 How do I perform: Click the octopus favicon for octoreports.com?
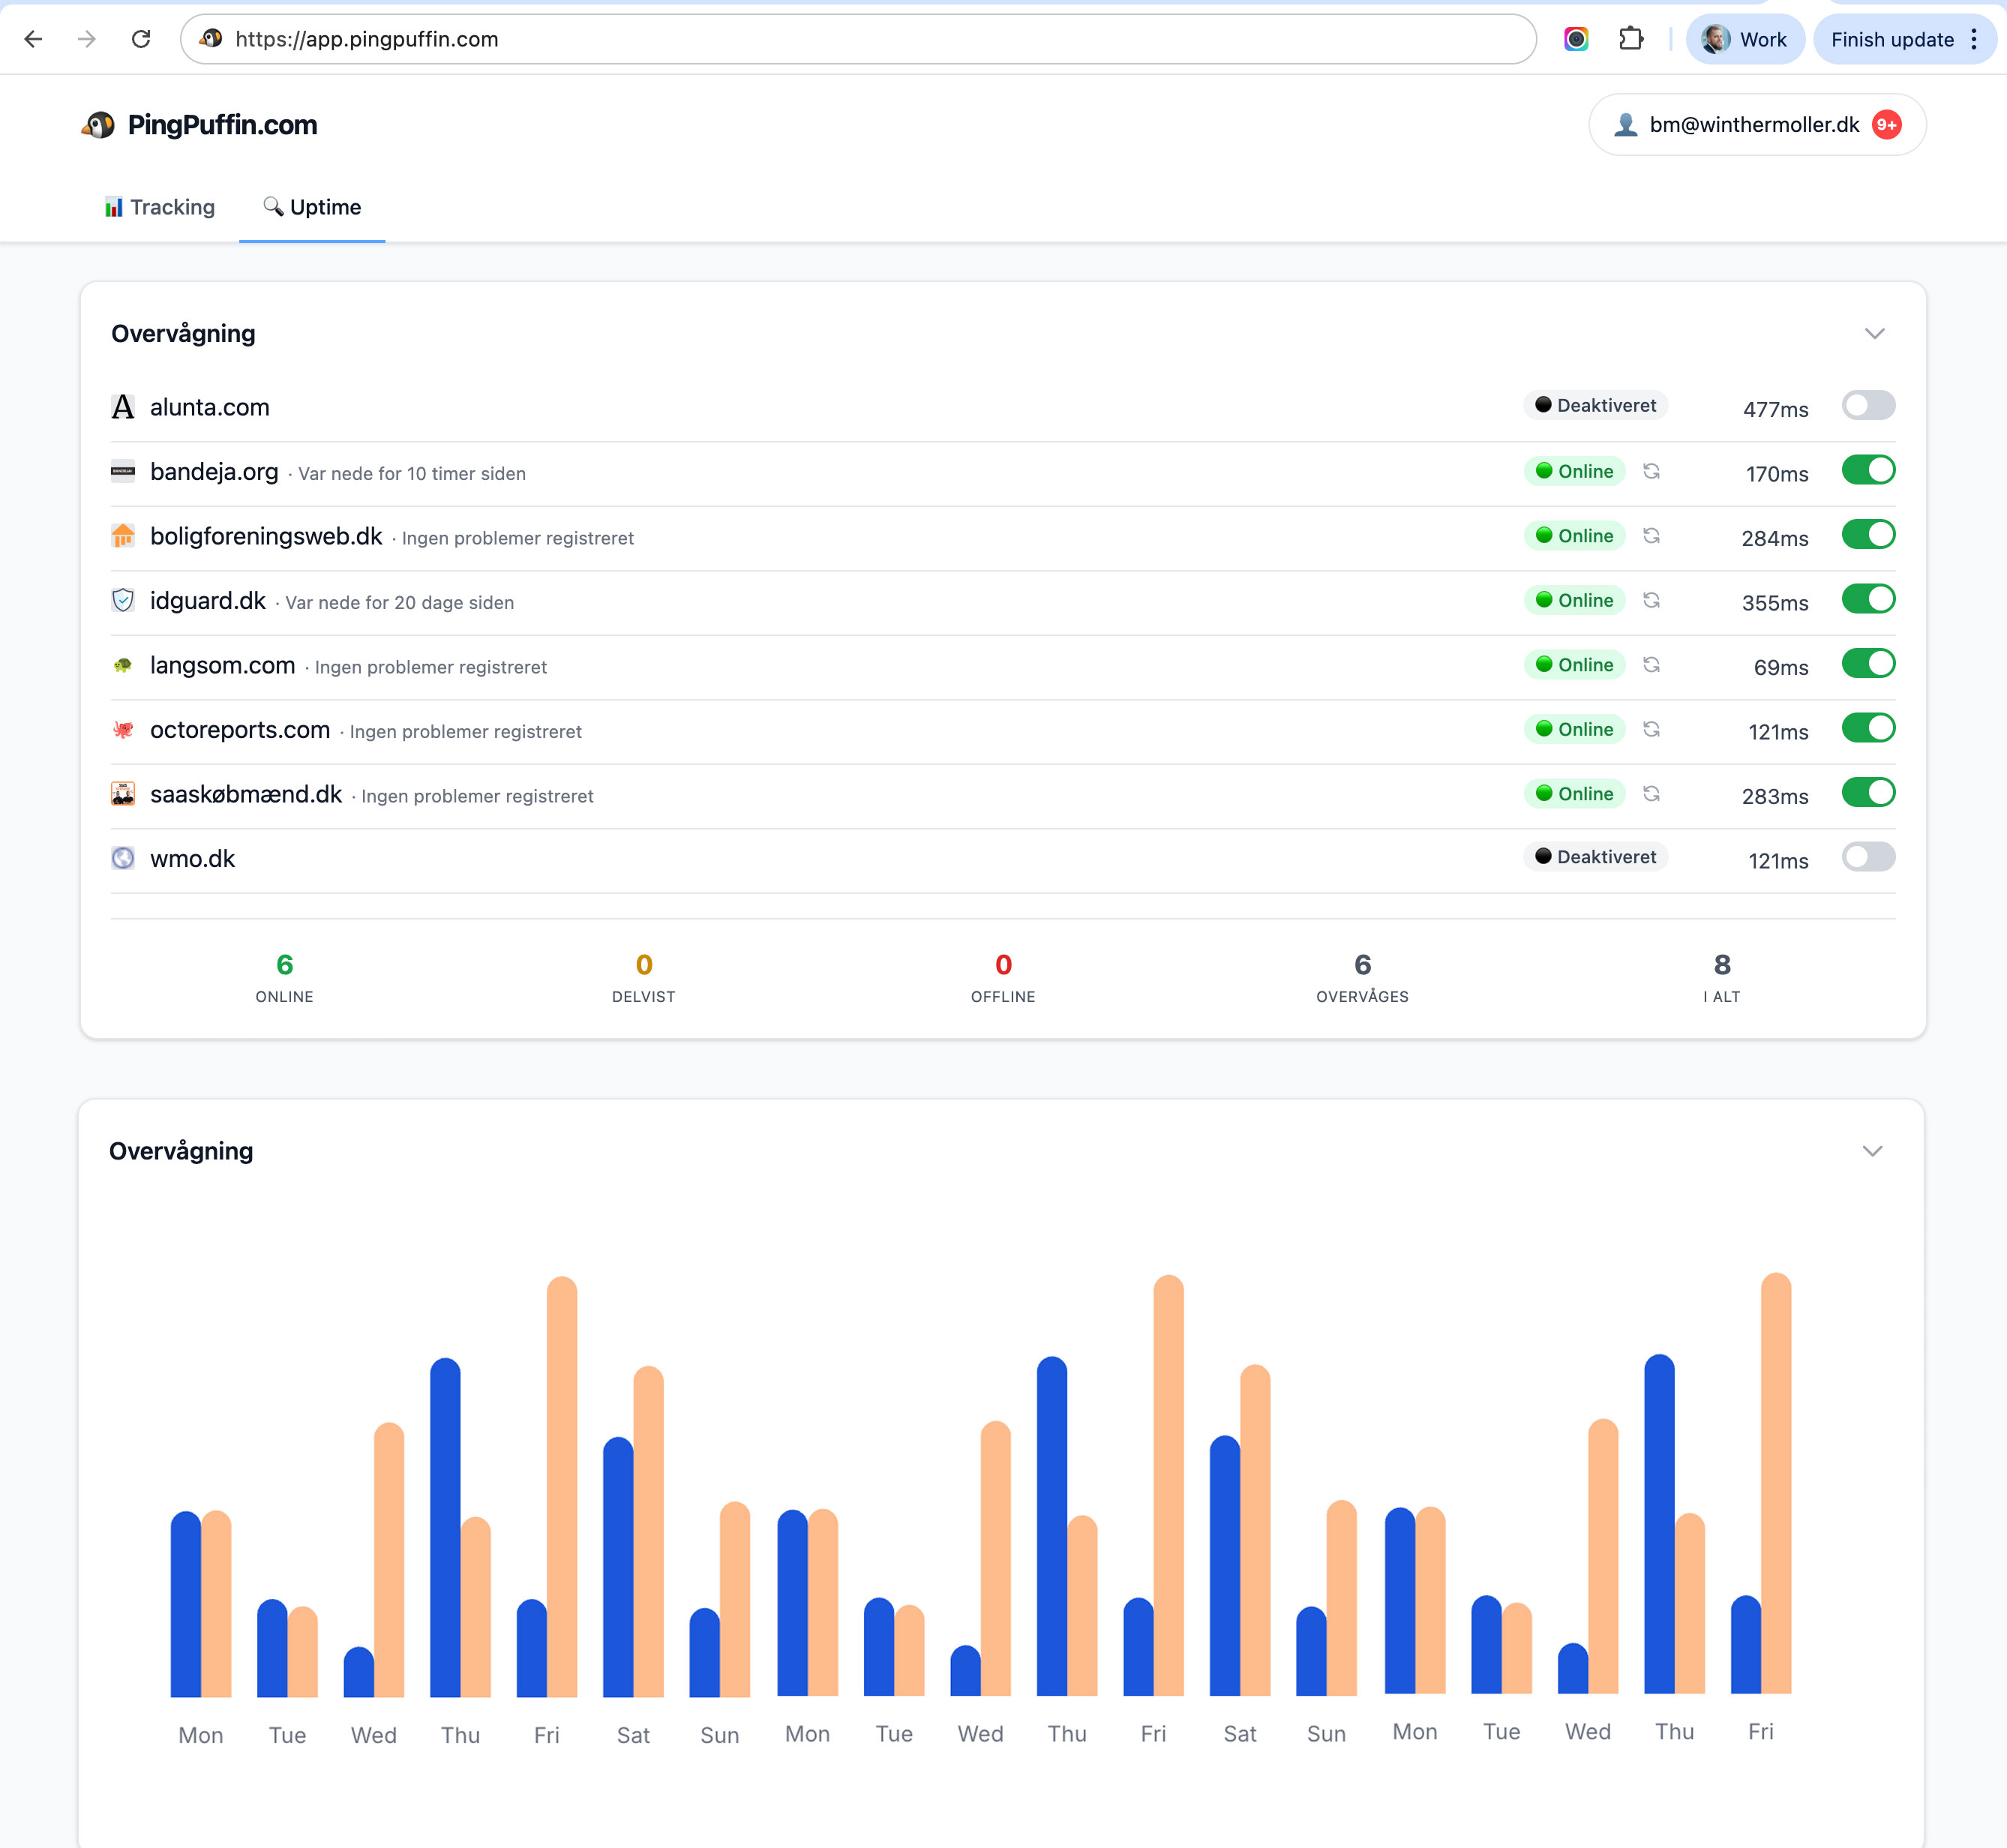(123, 729)
